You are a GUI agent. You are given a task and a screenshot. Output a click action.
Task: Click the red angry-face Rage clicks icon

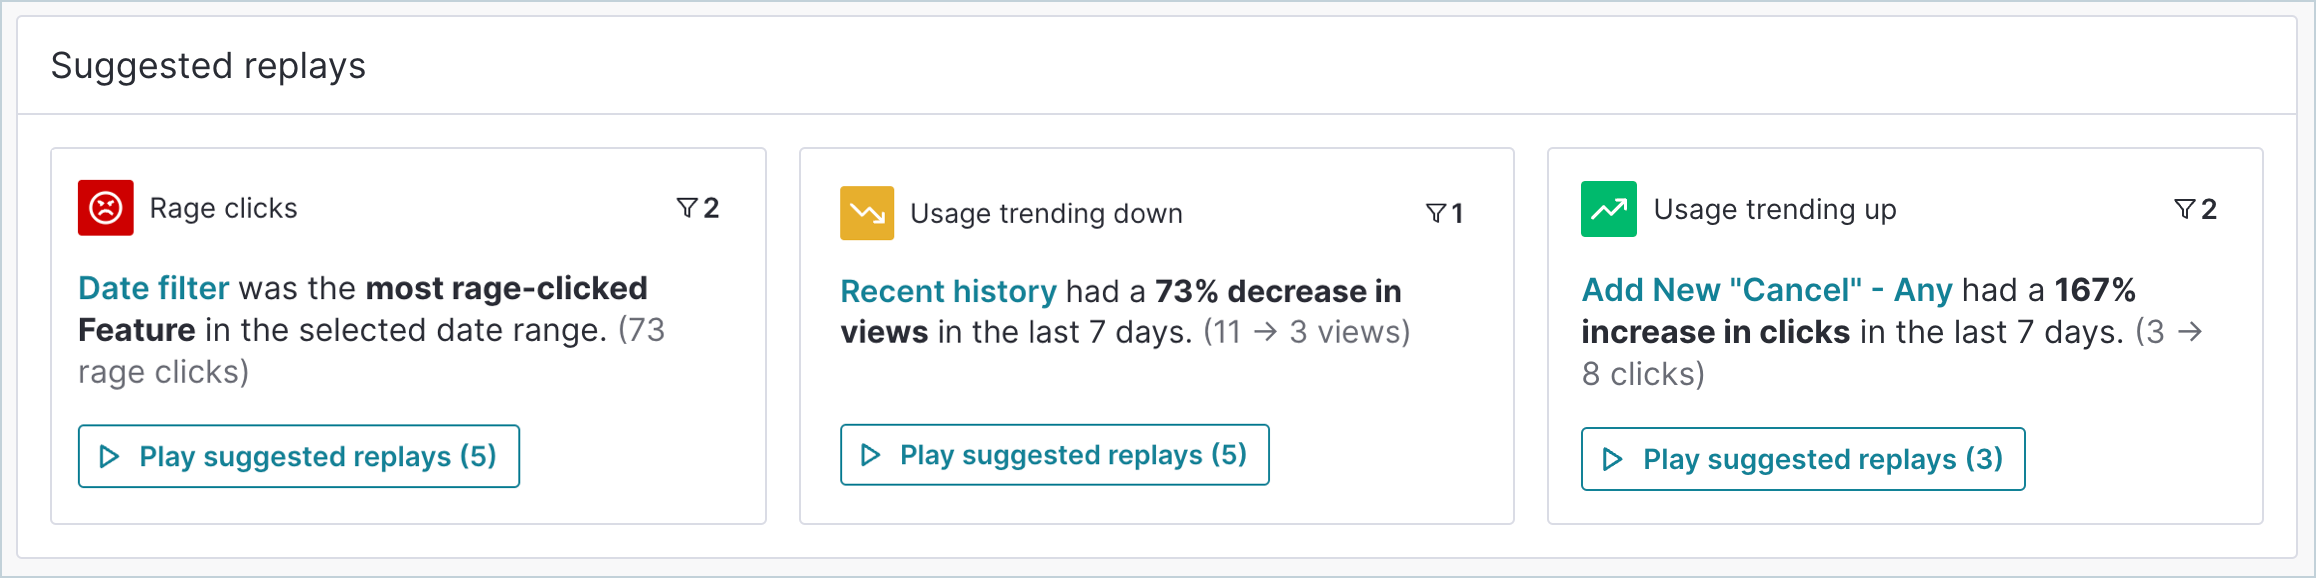pos(106,208)
